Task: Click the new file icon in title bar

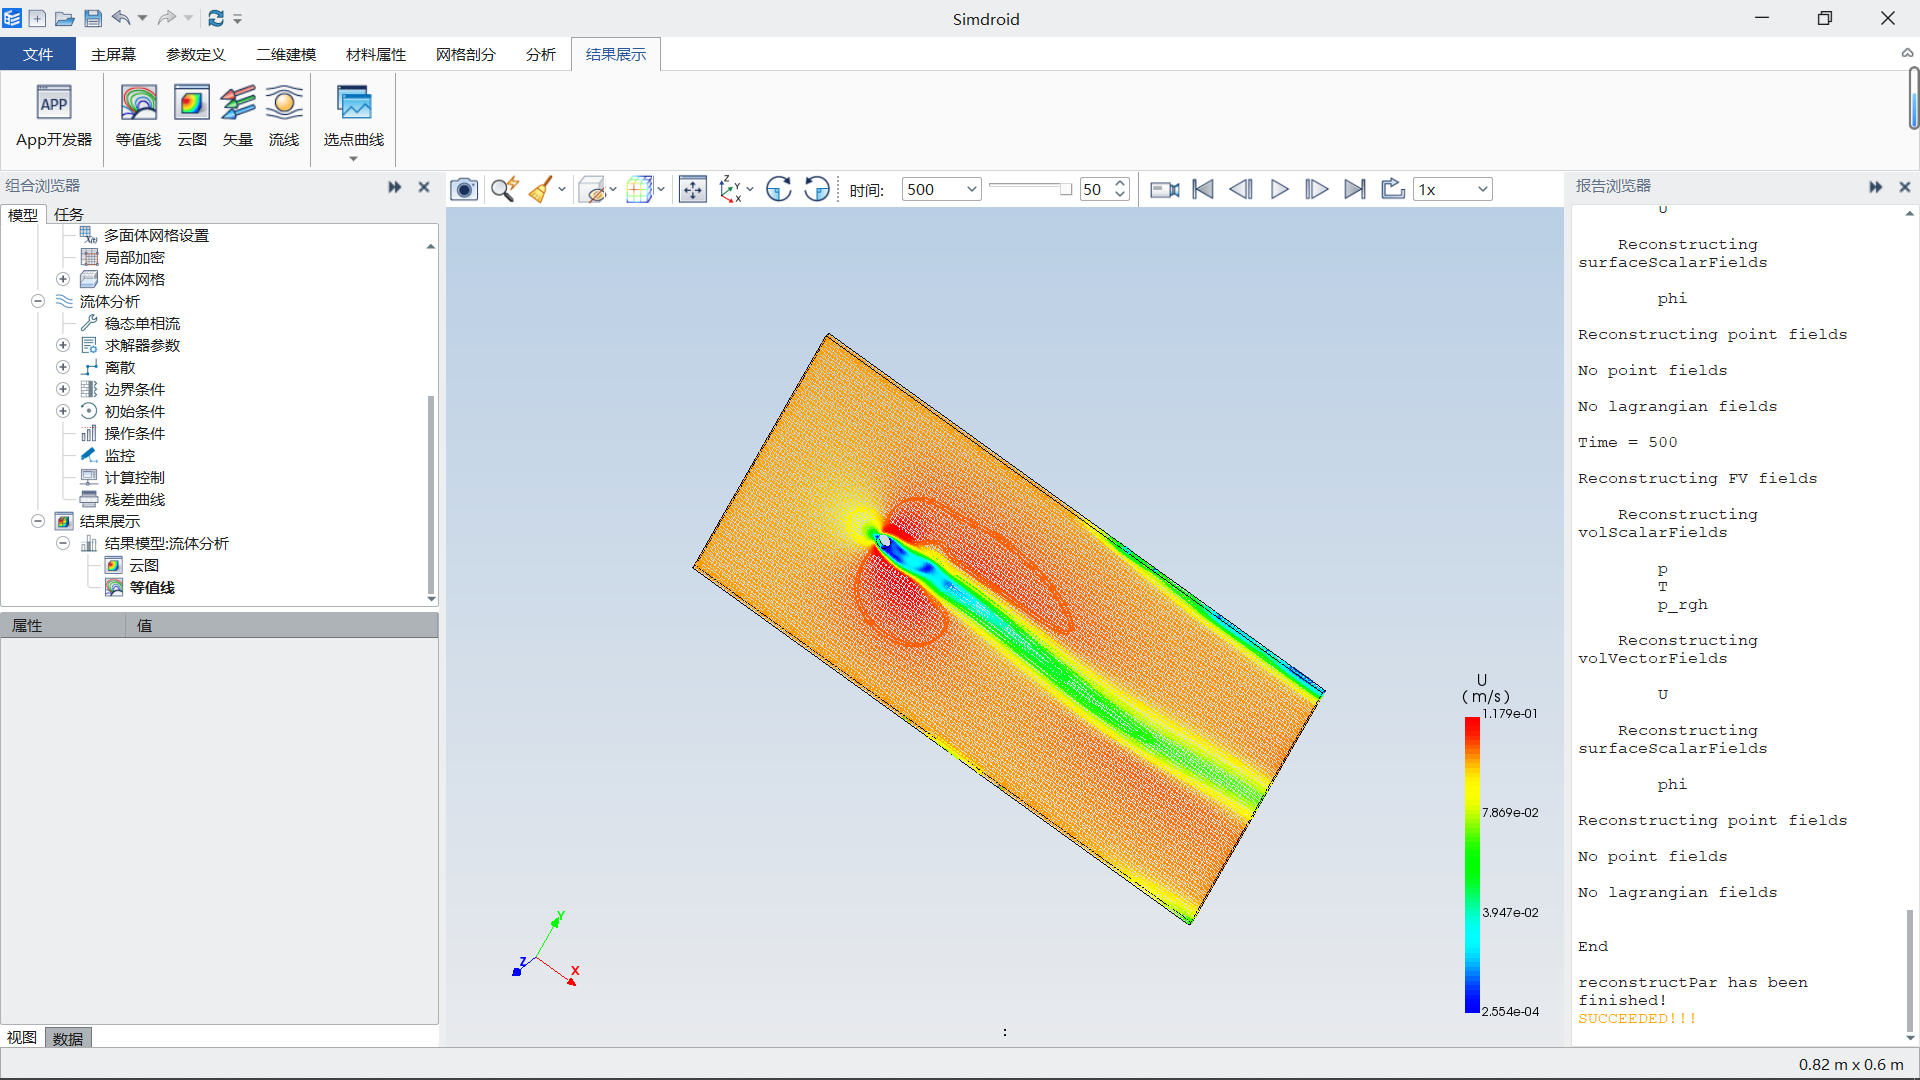Action: [x=37, y=18]
